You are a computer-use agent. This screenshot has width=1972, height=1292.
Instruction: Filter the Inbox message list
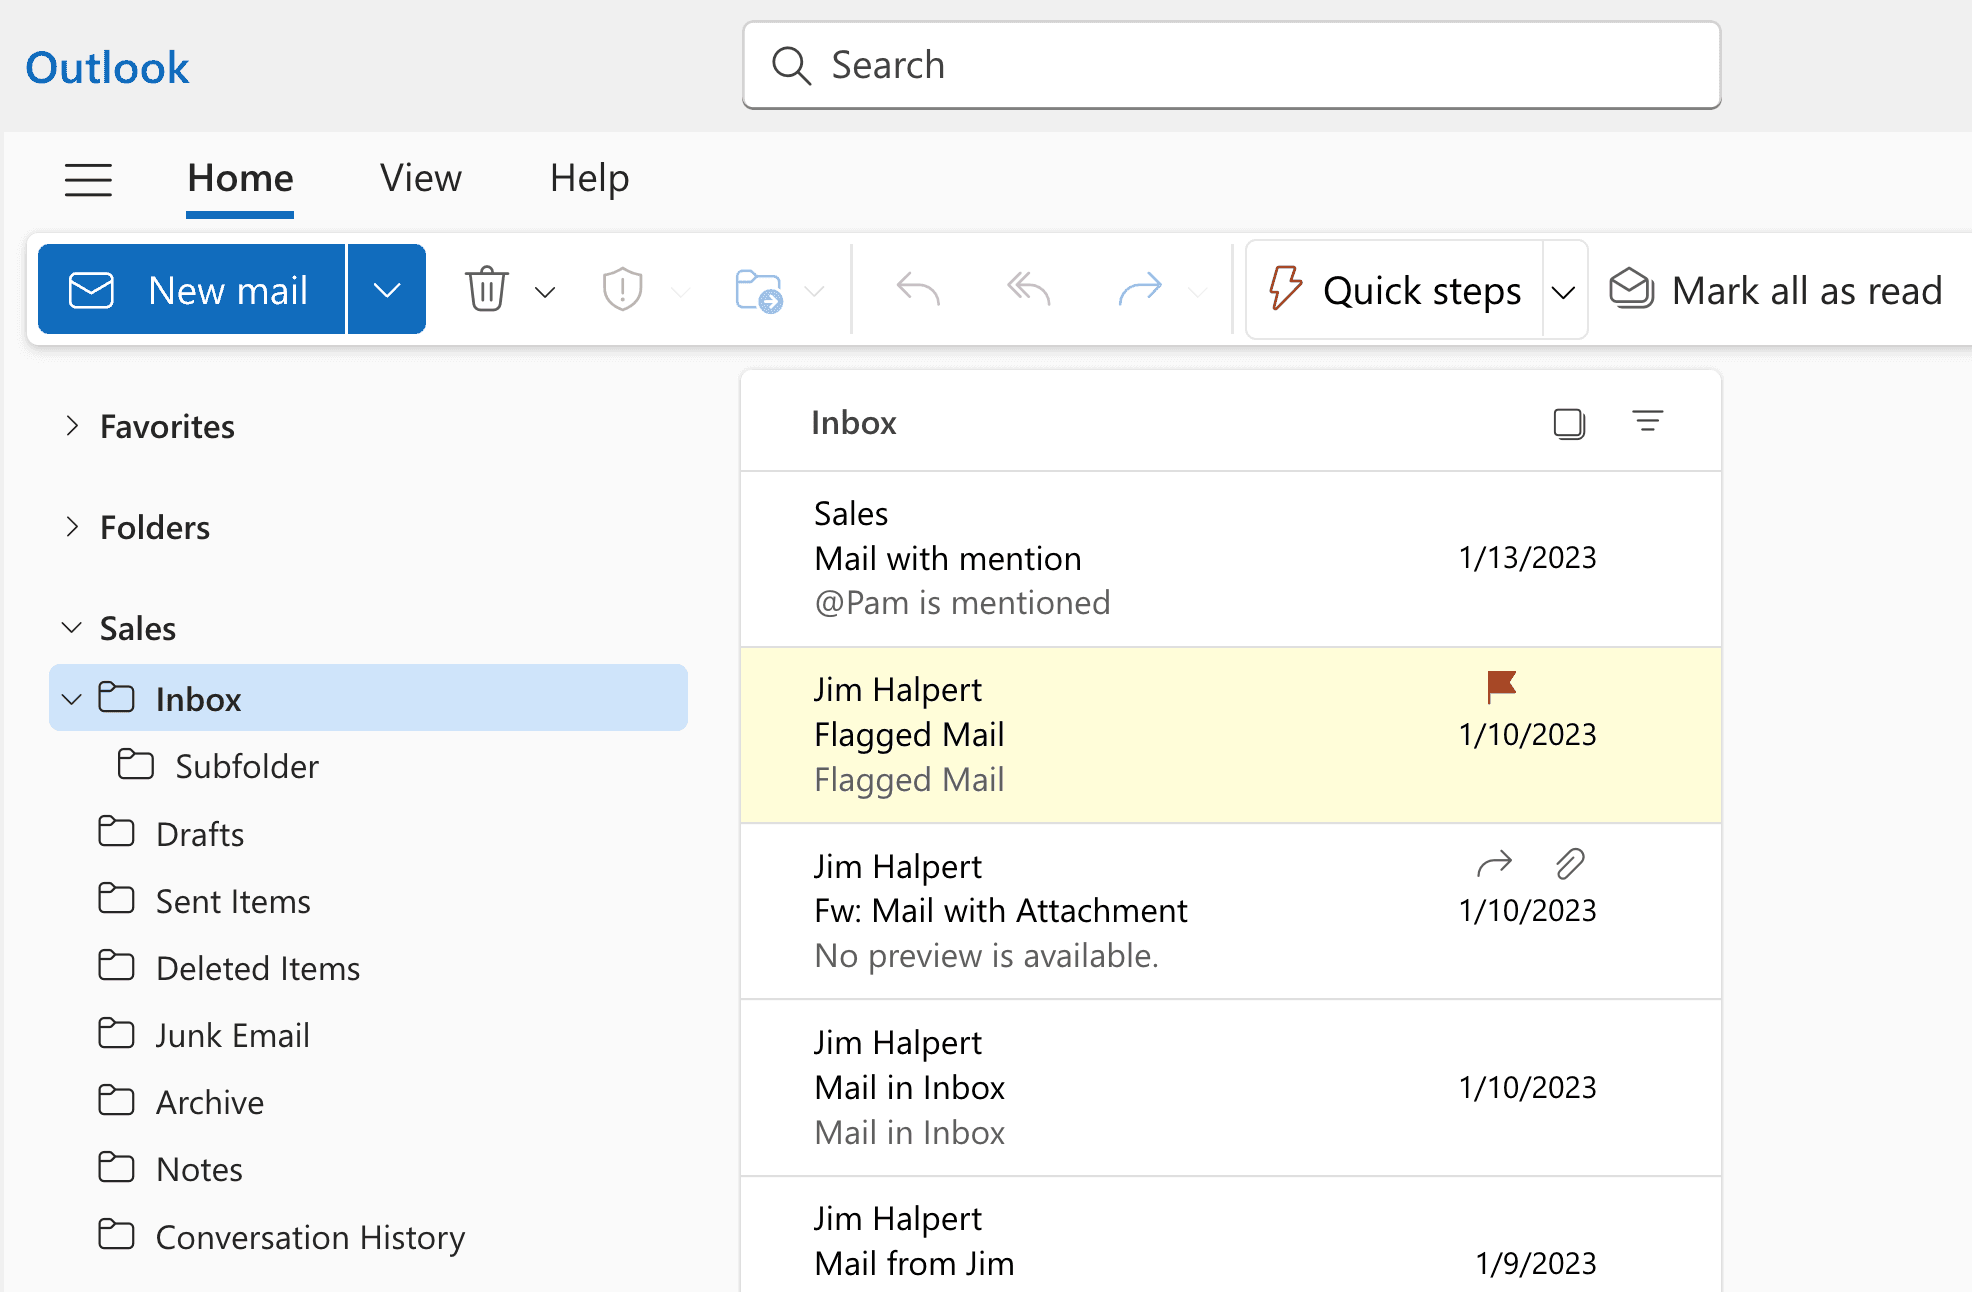pos(1647,421)
